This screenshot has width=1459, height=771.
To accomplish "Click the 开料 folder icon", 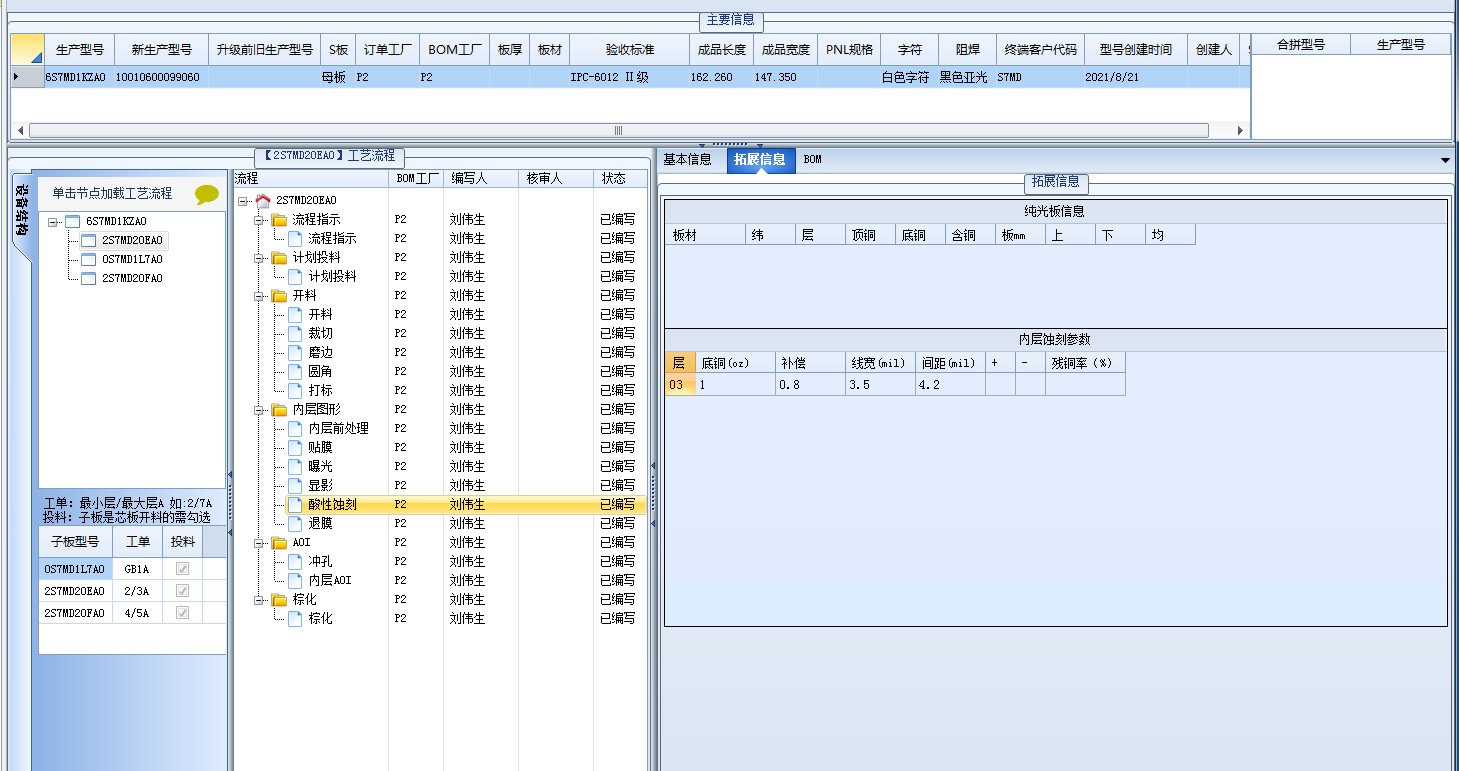I will pos(279,296).
